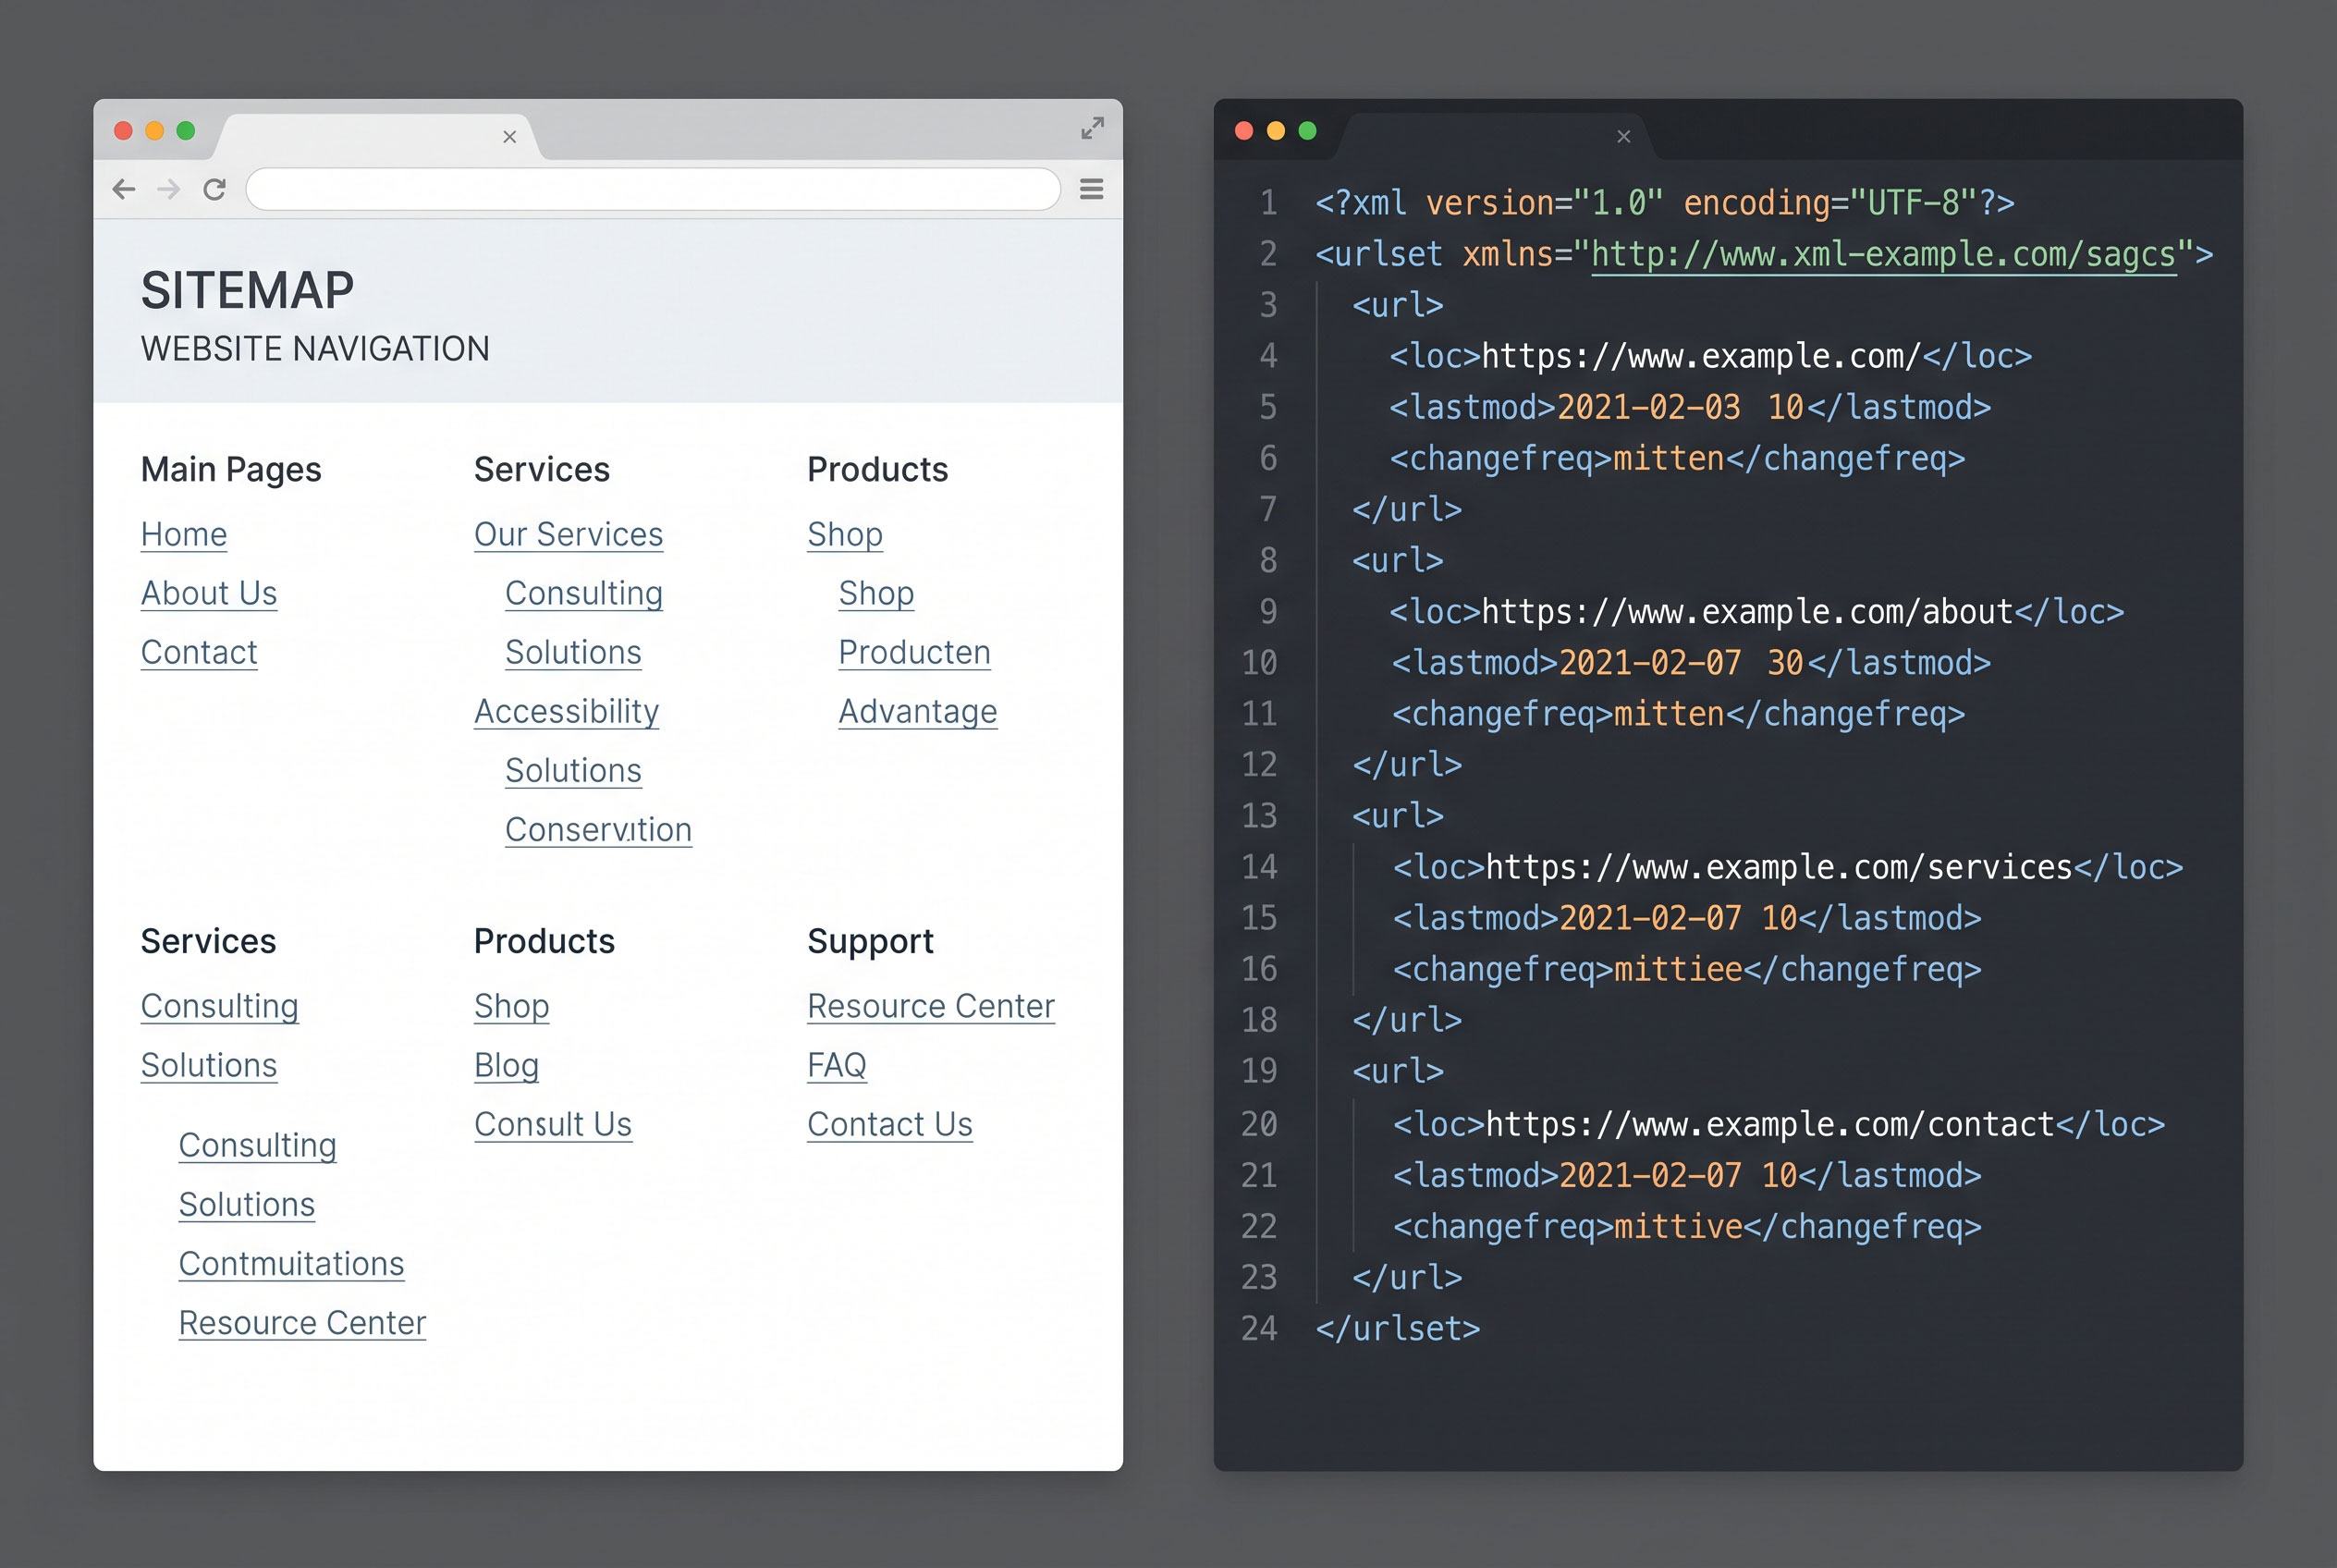Click the yellow minimize dot of code editor

(1276, 131)
